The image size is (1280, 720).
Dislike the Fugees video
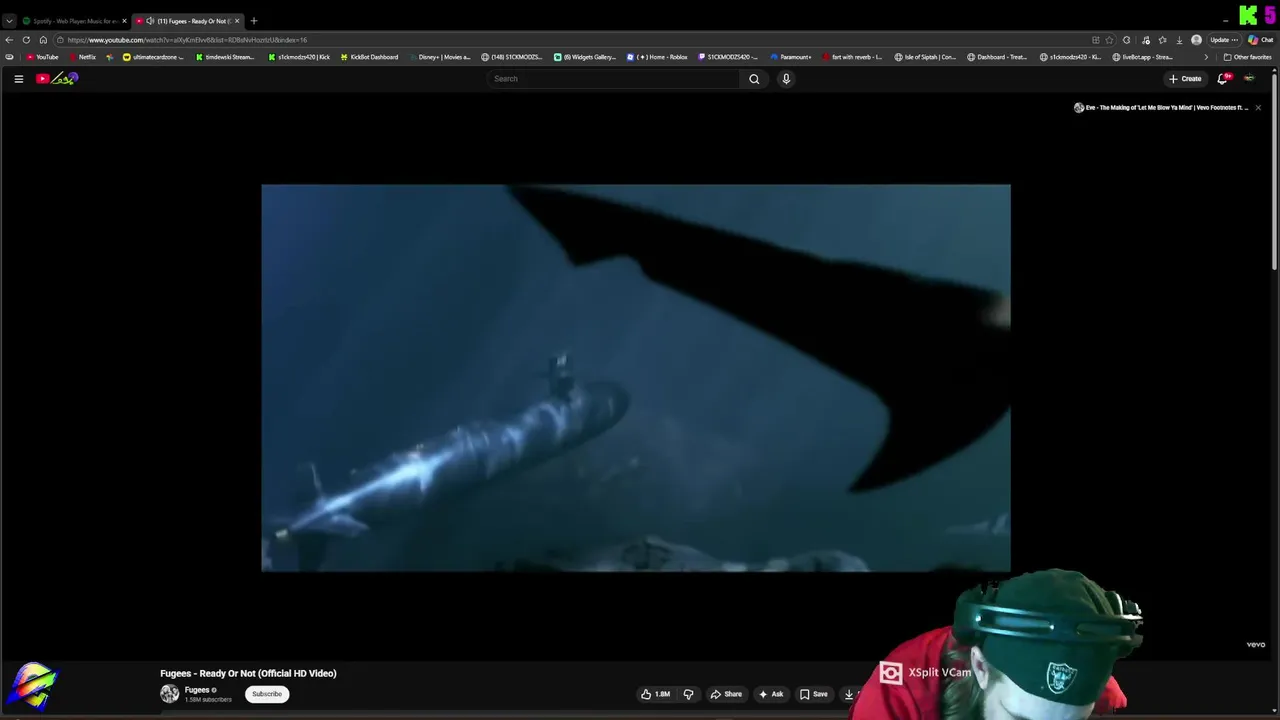688,694
